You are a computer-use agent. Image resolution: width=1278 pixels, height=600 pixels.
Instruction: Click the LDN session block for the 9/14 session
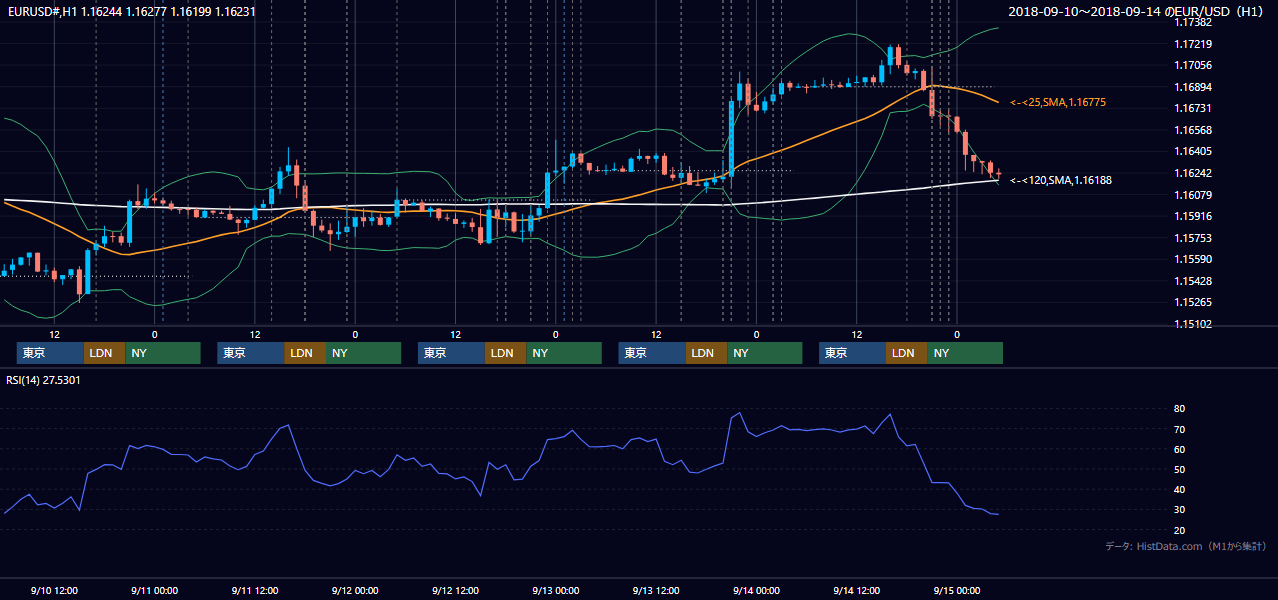[x=906, y=353]
